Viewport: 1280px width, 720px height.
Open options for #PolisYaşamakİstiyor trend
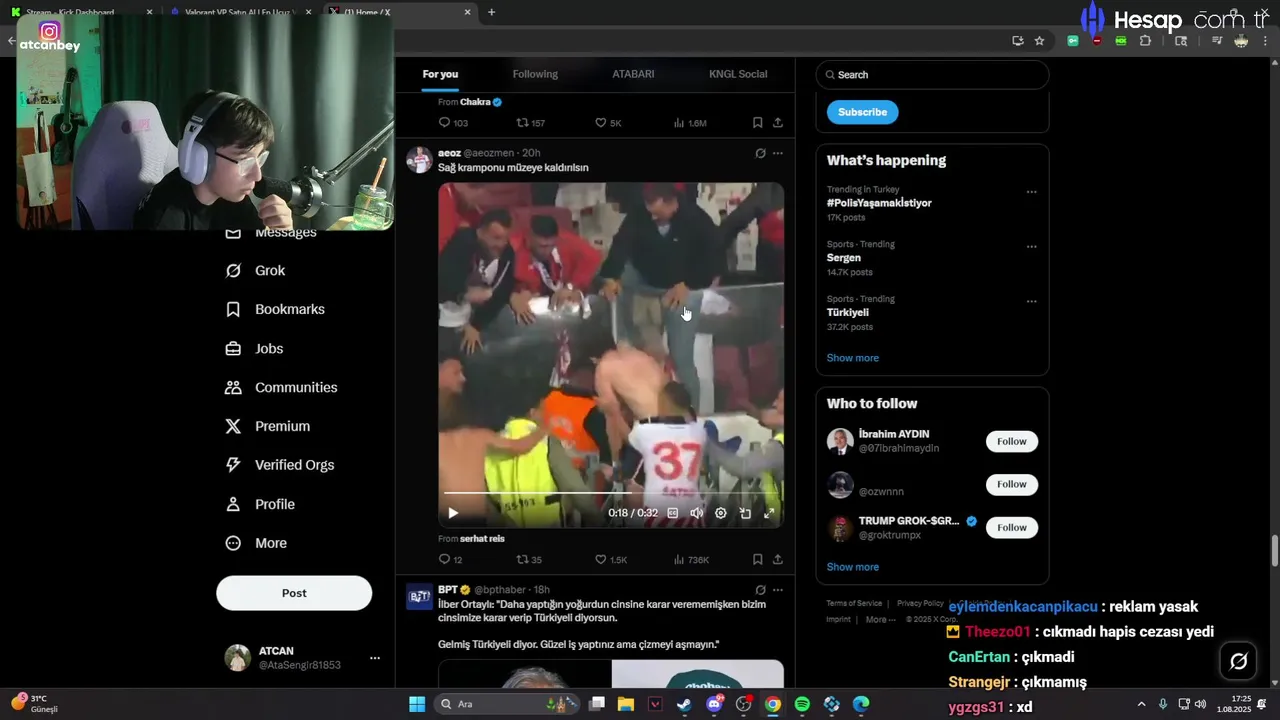(1031, 192)
